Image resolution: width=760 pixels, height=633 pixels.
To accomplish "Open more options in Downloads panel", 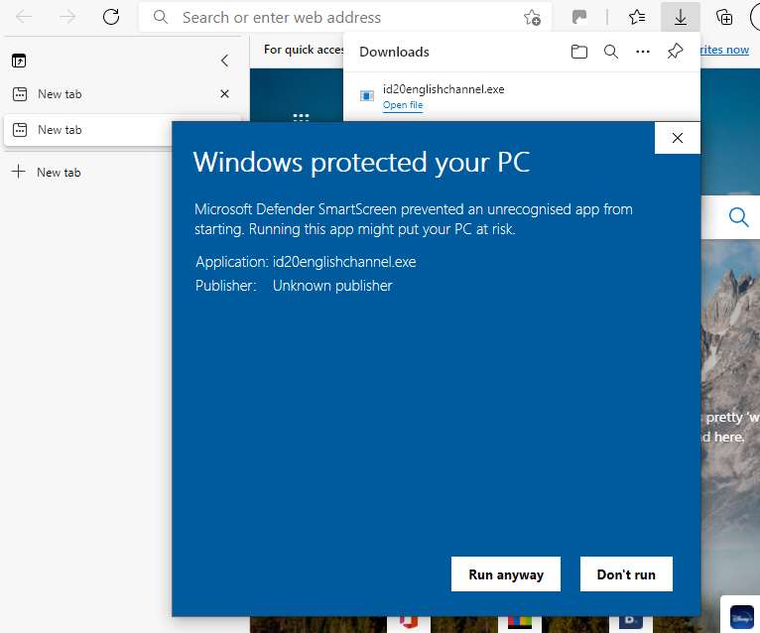I will coord(643,51).
